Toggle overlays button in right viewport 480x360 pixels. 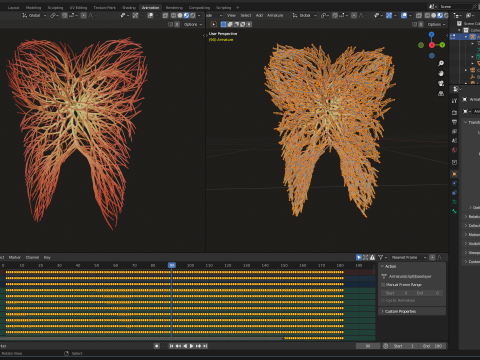[404, 15]
